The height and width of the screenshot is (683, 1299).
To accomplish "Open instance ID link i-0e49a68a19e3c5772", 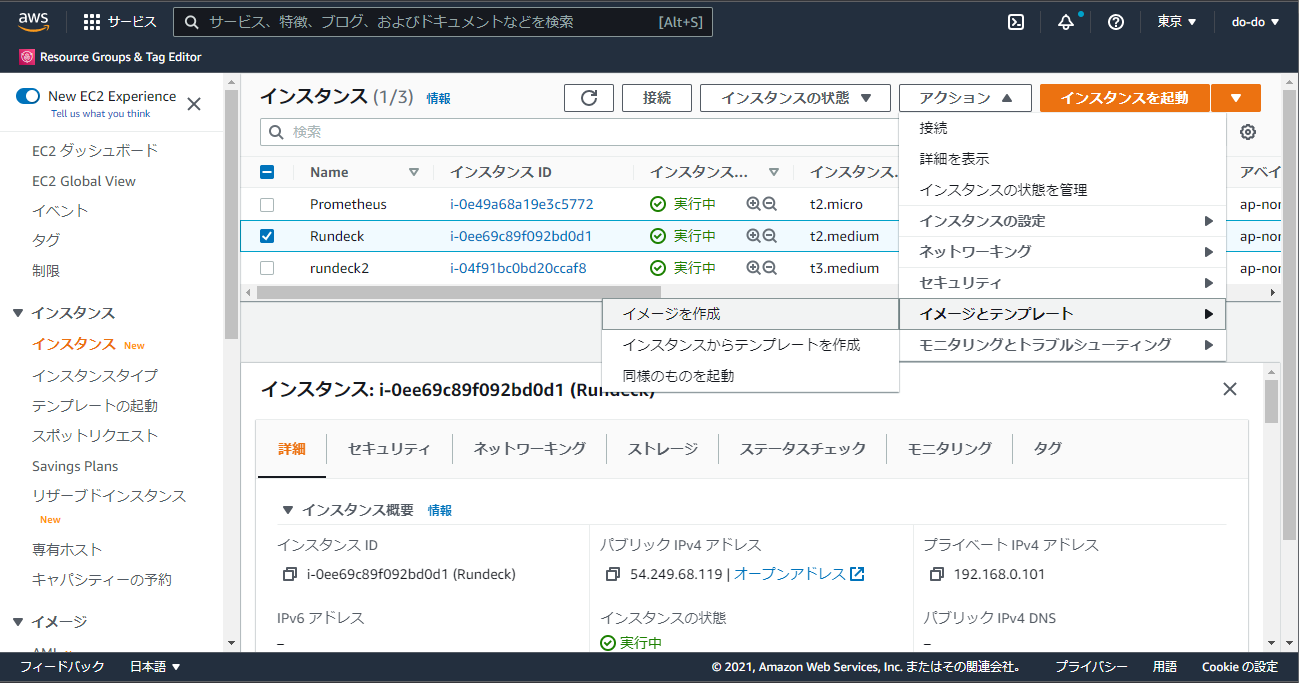I will (x=522, y=204).
